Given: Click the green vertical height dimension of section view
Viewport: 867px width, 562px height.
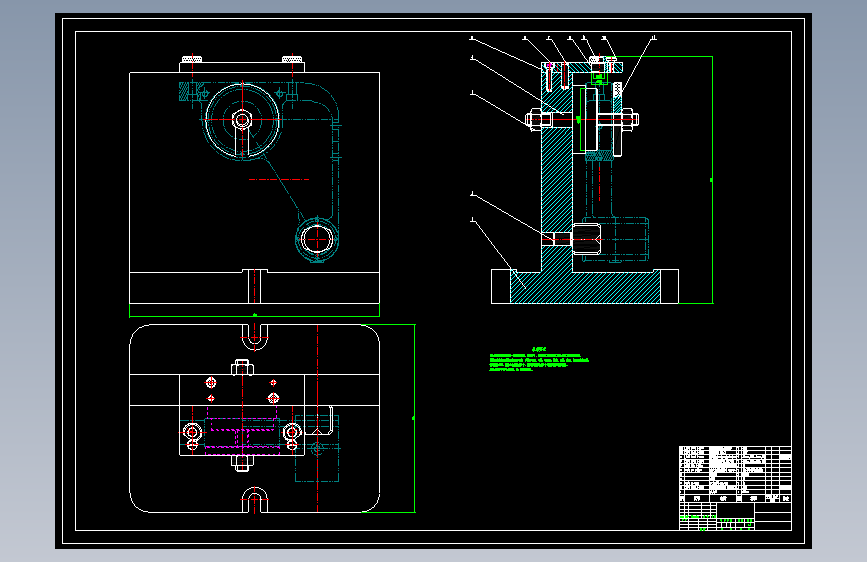Looking at the screenshot, I should pyautogui.click(x=712, y=180).
